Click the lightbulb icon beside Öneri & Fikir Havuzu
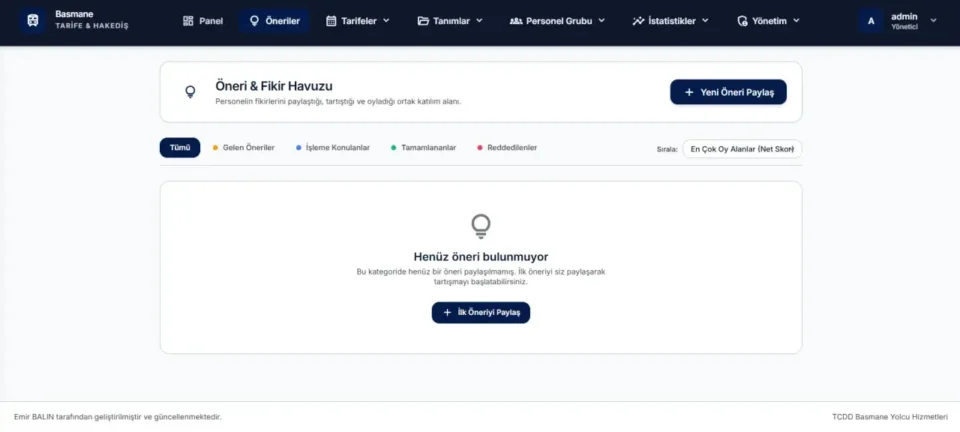Image resolution: width=960 pixels, height=432 pixels. click(190, 92)
